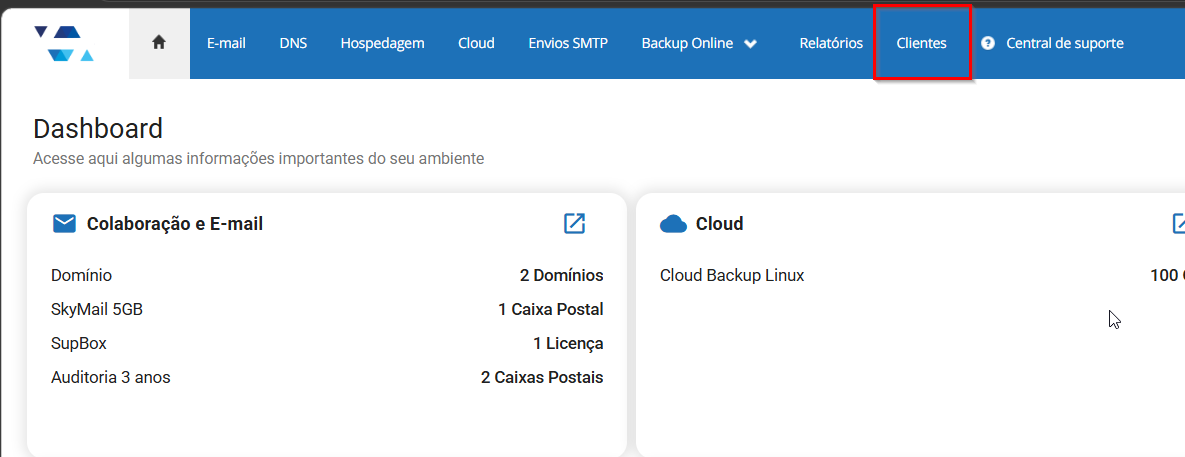
Task: Go to Hospedagem section
Action: (382, 43)
